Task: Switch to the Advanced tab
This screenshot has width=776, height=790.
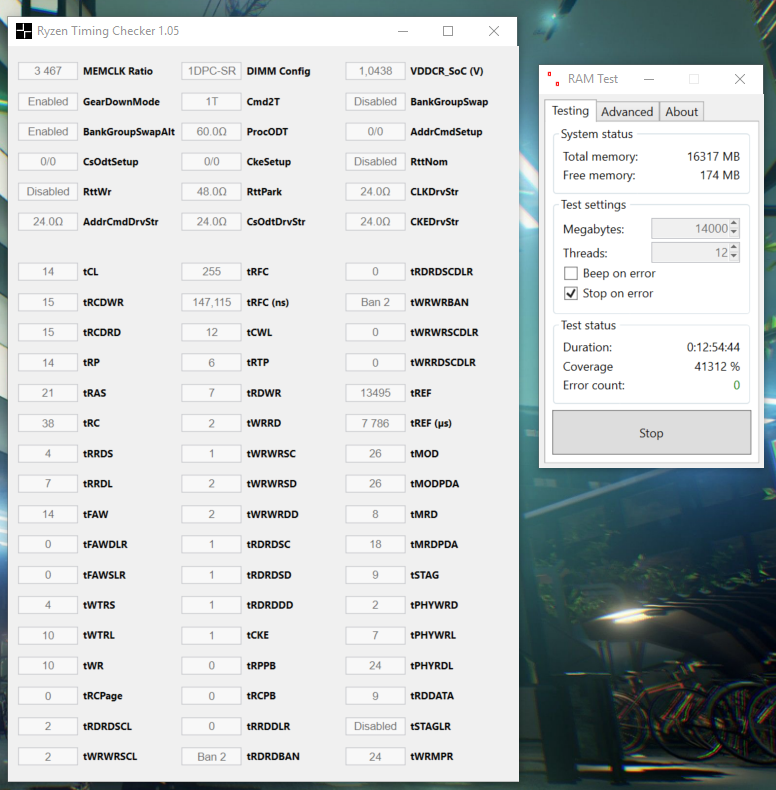Action: click(x=627, y=112)
